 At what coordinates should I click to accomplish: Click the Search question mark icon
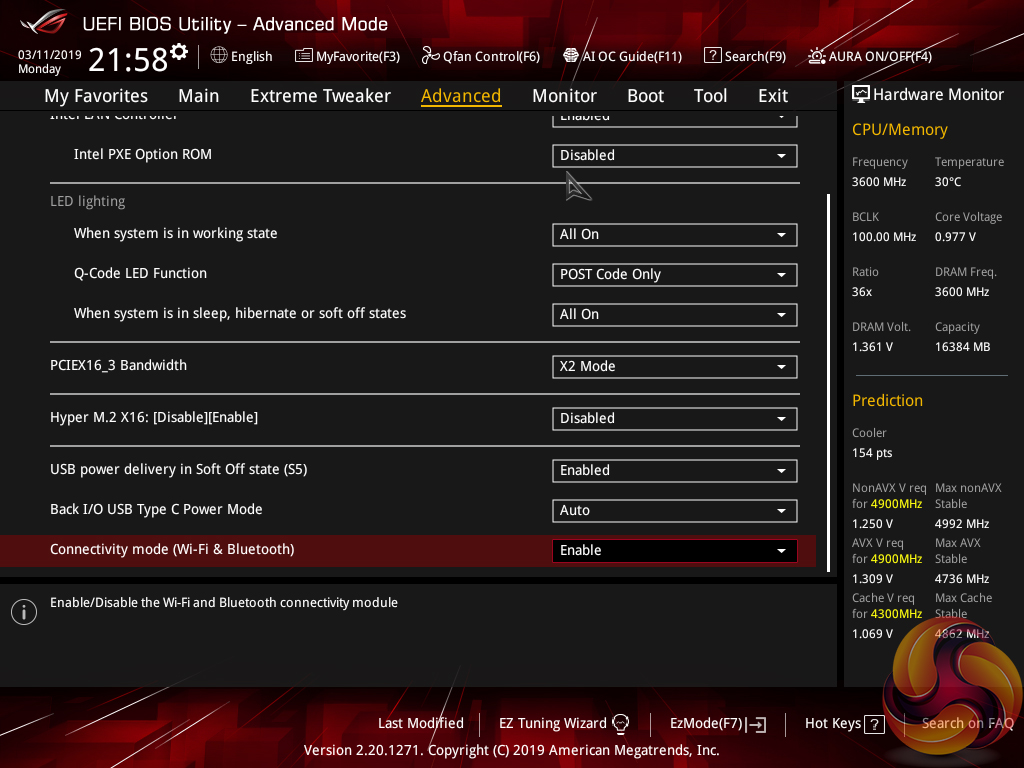click(712, 56)
